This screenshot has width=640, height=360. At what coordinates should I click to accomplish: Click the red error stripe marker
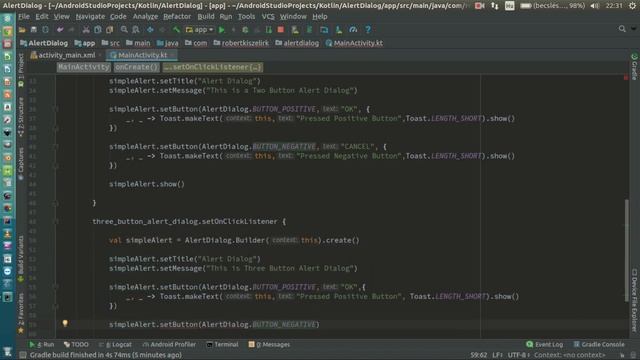(626, 78)
